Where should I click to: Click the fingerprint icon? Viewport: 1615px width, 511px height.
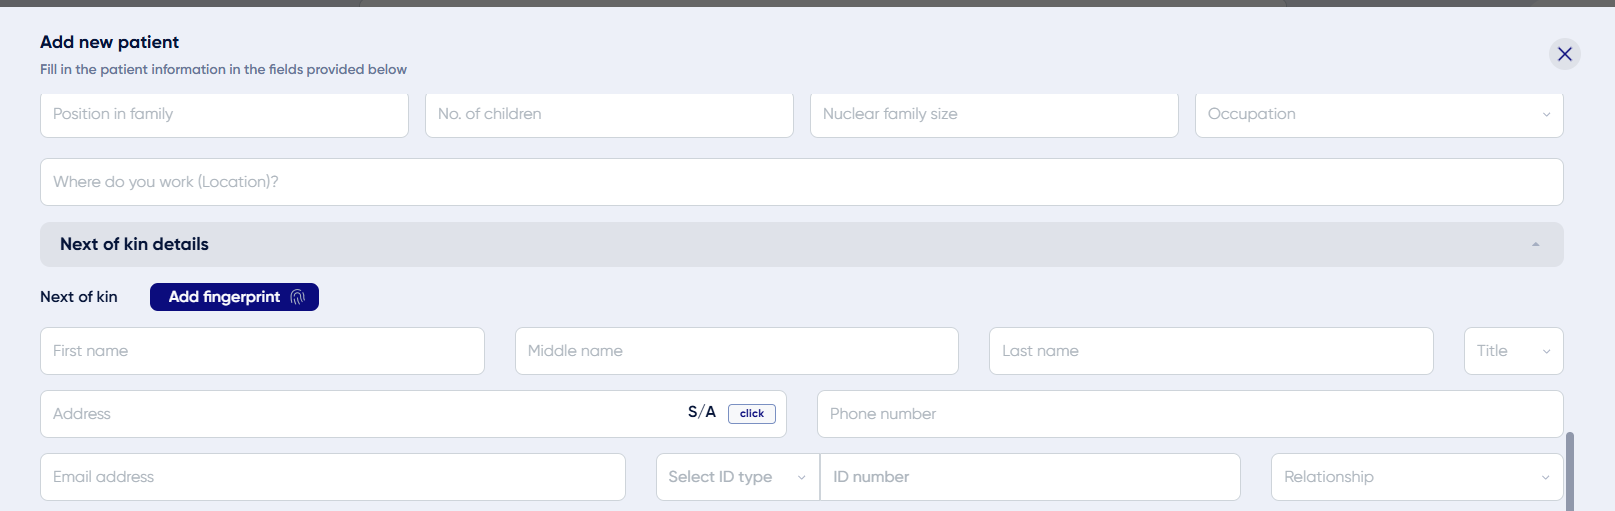pos(297,297)
